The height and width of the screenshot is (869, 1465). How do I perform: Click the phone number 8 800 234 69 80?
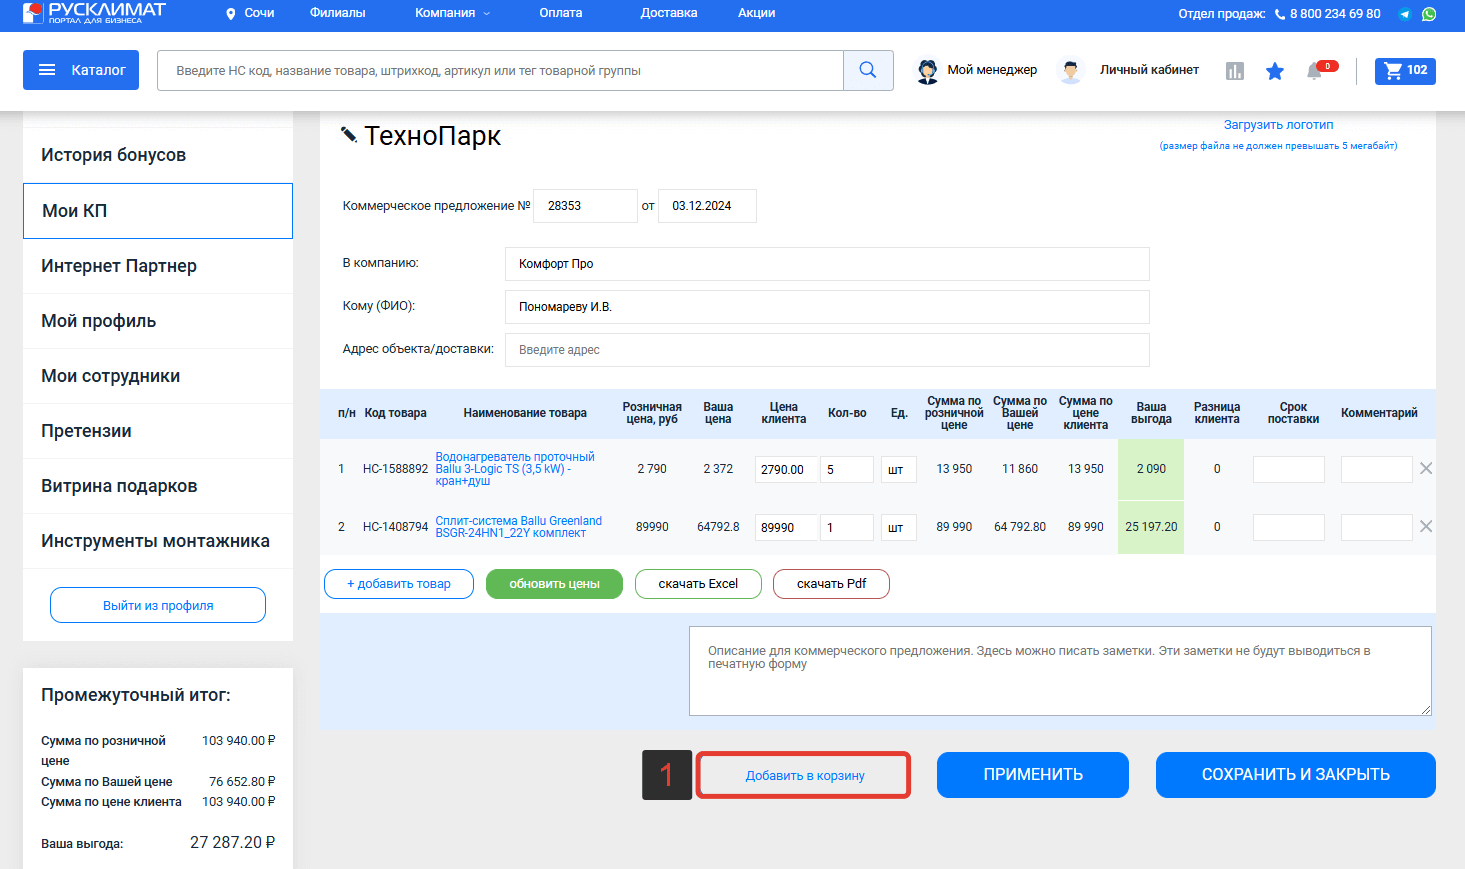(1335, 14)
